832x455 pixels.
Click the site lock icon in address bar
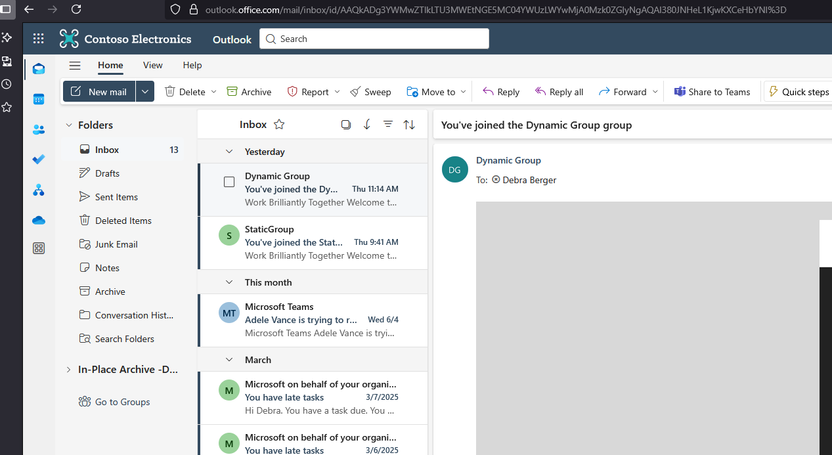pyautogui.click(x=194, y=10)
